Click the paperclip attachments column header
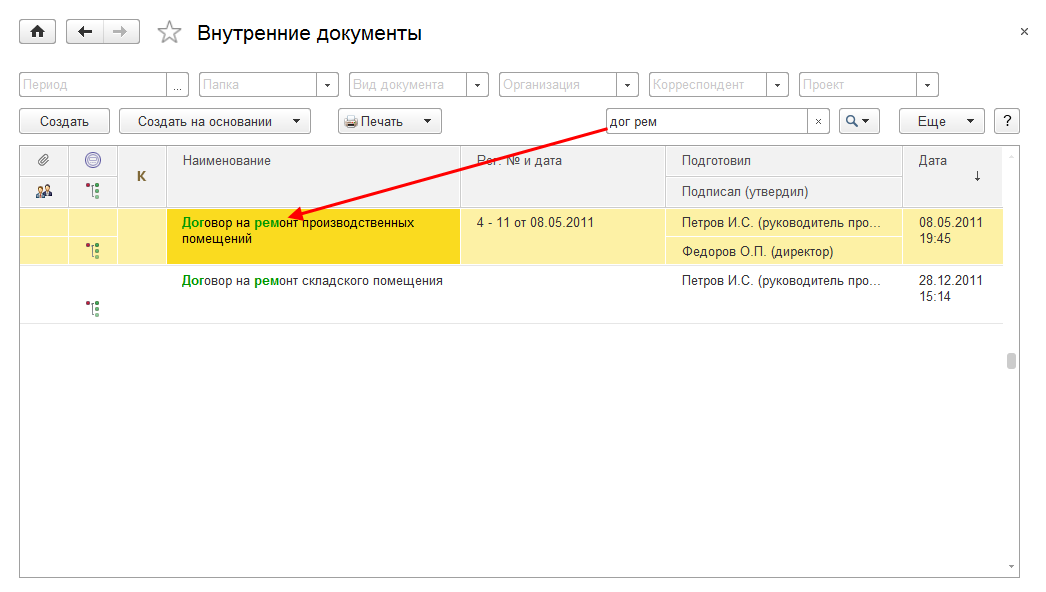 point(44,160)
